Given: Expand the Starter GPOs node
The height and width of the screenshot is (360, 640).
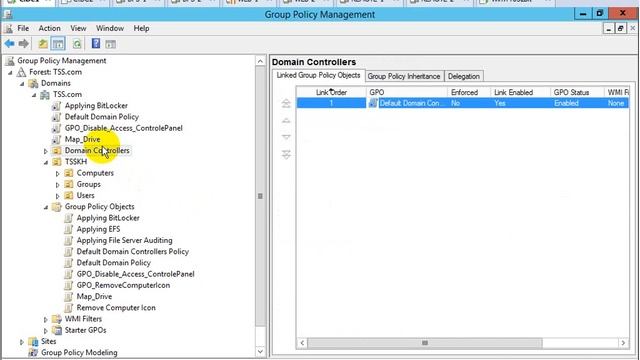Looking at the screenshot, I should [46, 331].
